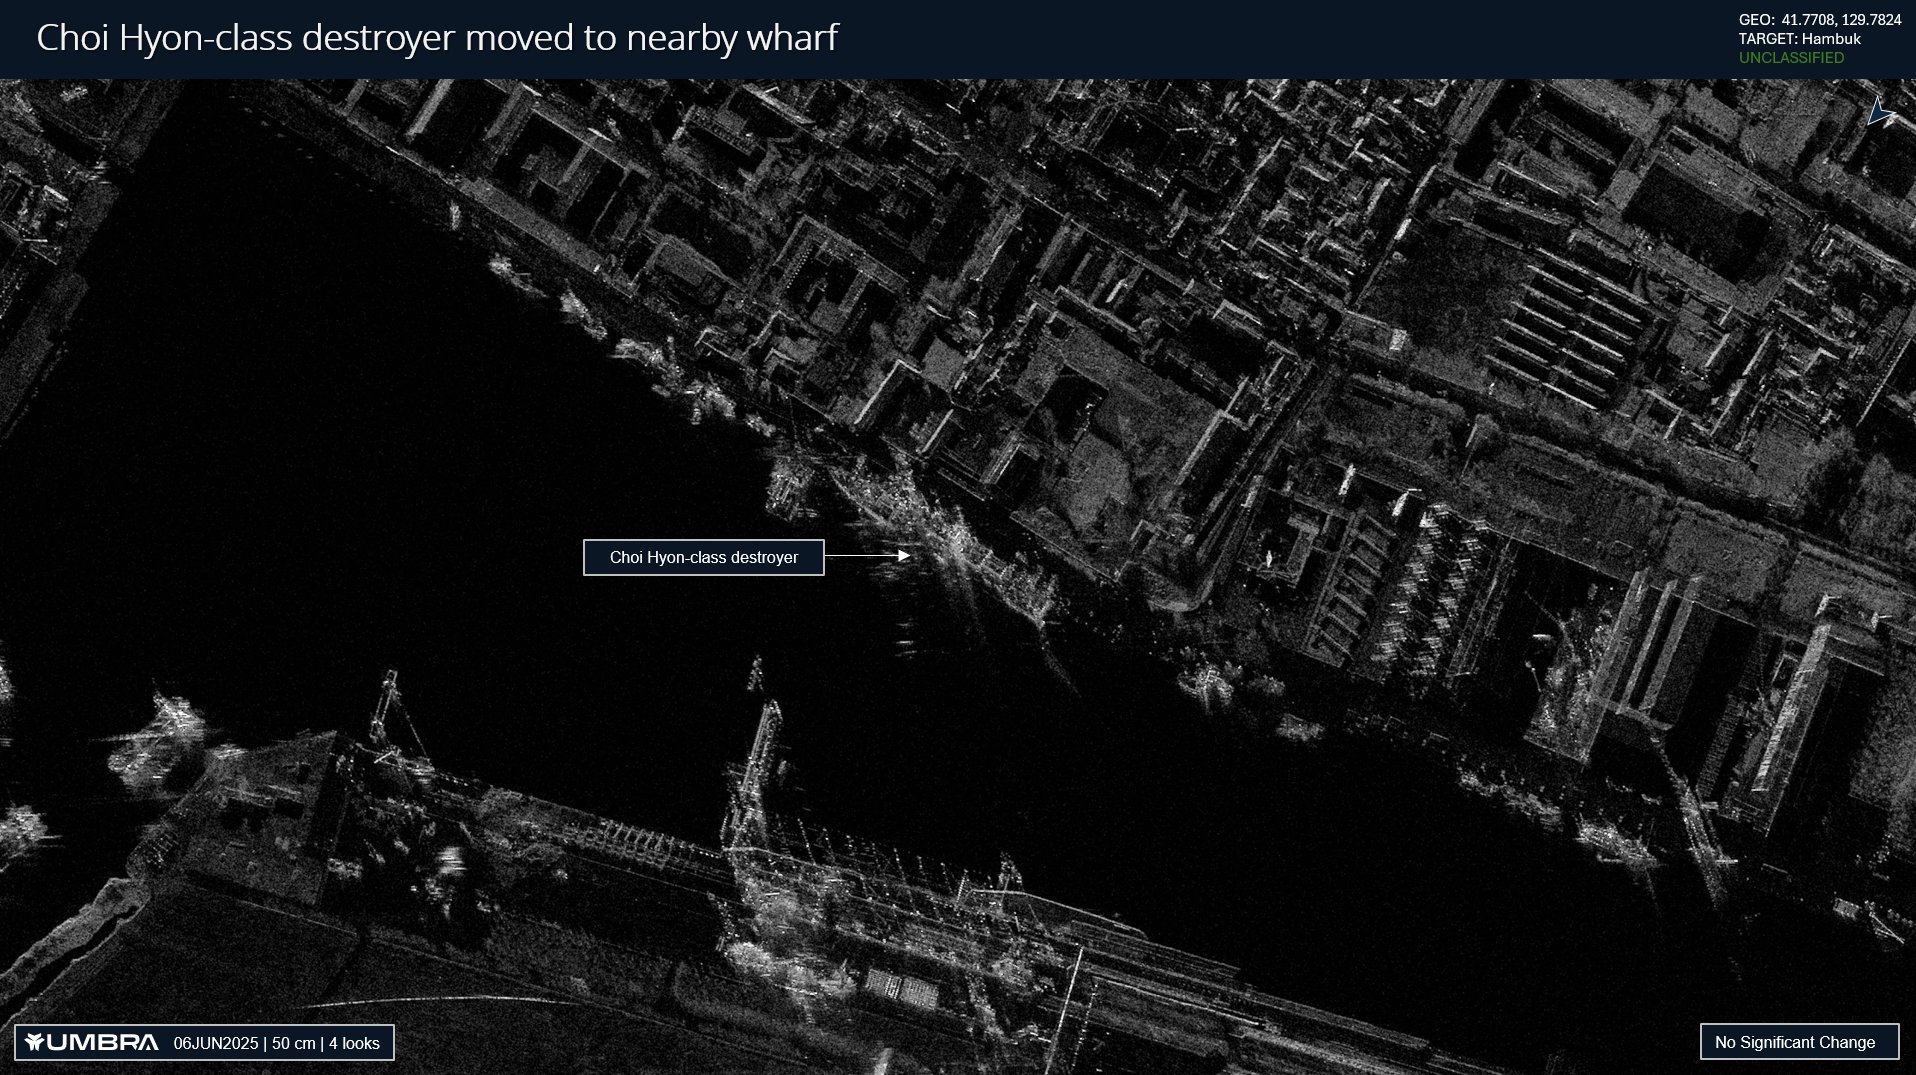1916x1075 pixels.
Task: Click the title 'Choi Hyon-class destroyer moved to nearby wharf'
Action: (437, 38)
